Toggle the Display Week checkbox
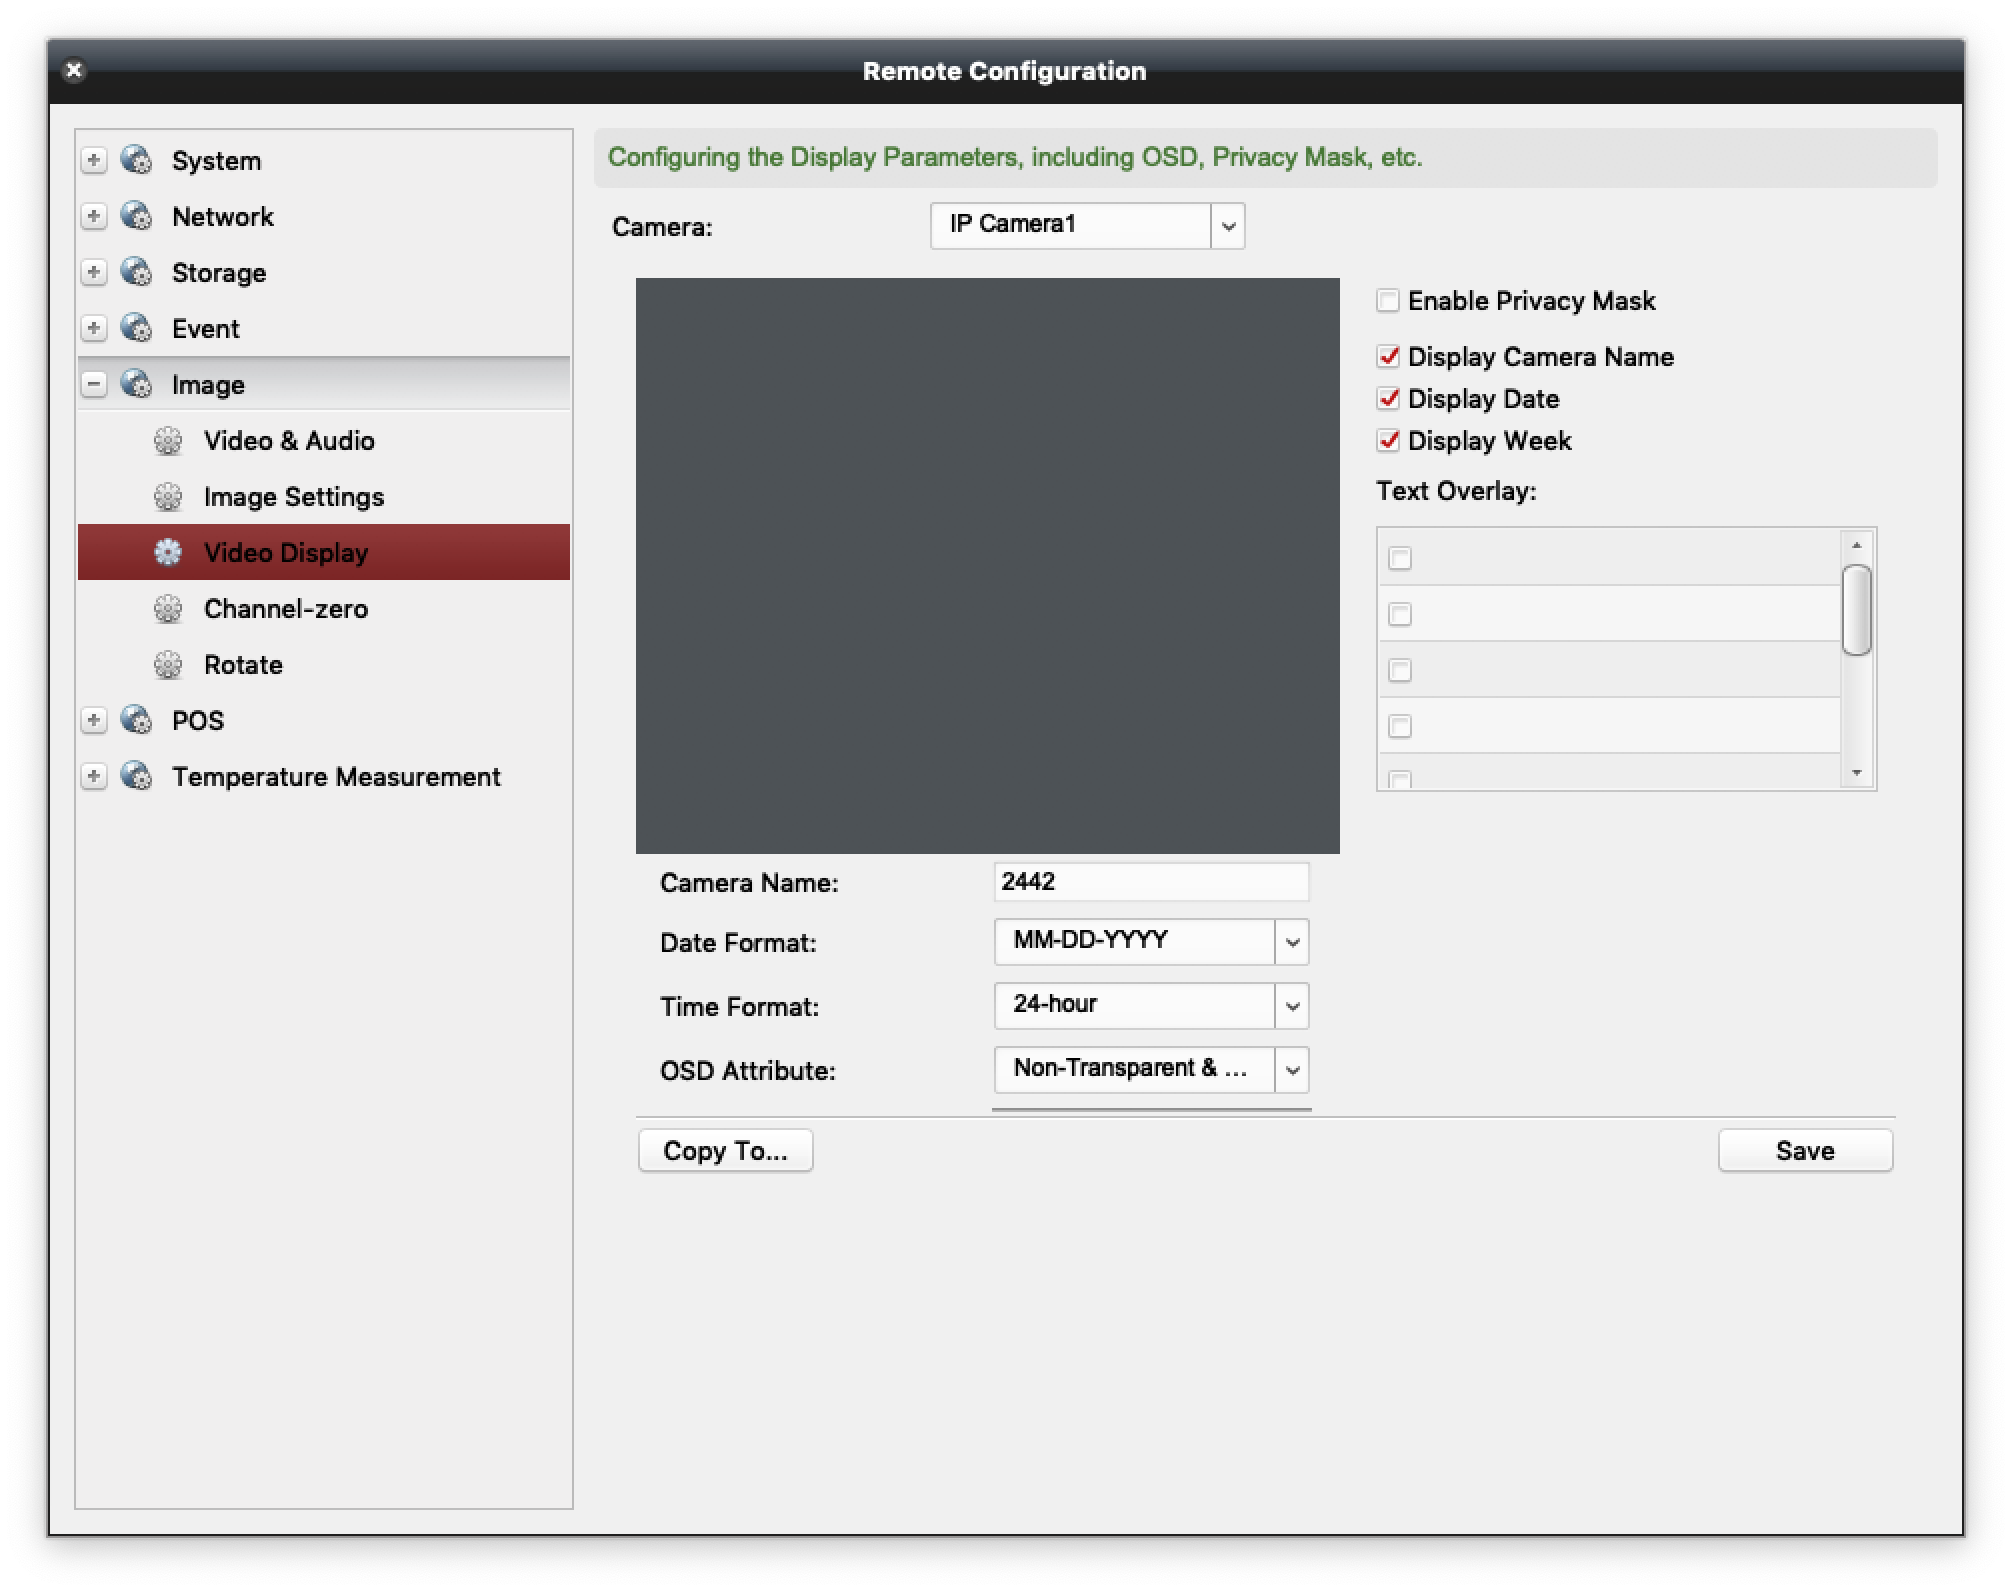Viewport: 2012px width, 1592px height. click(x=1388, y=441)
